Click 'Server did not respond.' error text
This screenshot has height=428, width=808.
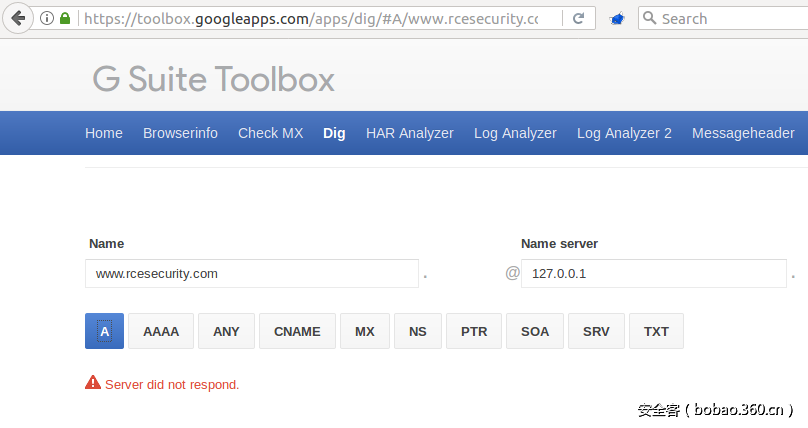point(172,385)
